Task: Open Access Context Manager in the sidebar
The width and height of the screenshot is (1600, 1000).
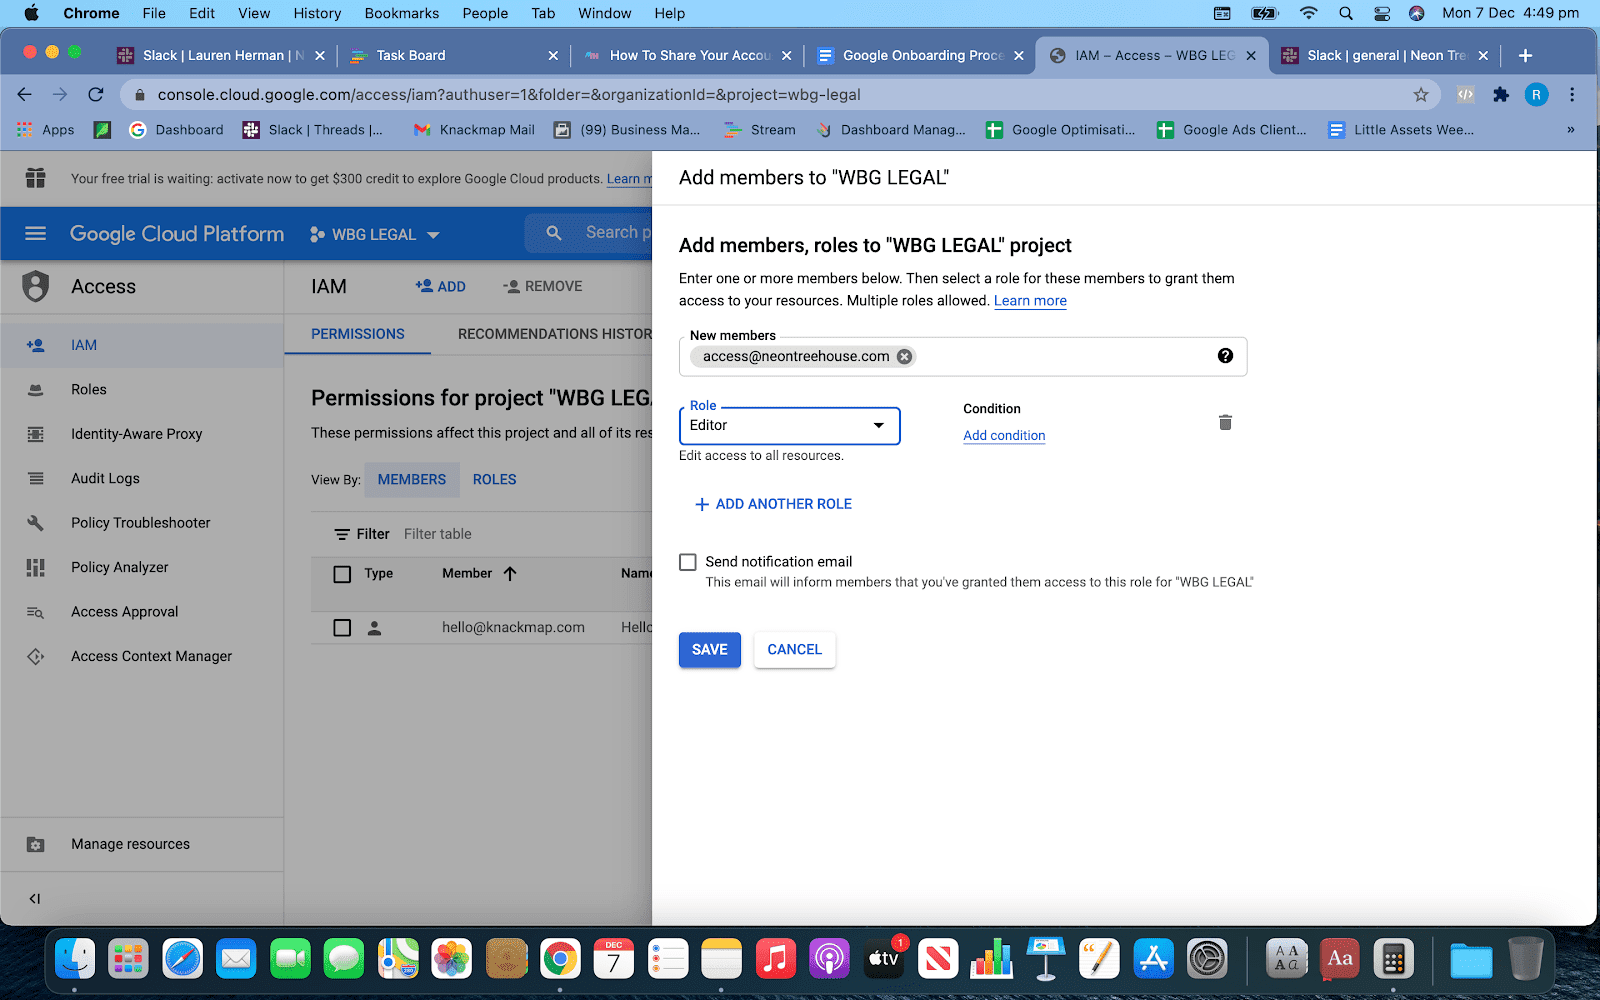Action: pos(142,656)
